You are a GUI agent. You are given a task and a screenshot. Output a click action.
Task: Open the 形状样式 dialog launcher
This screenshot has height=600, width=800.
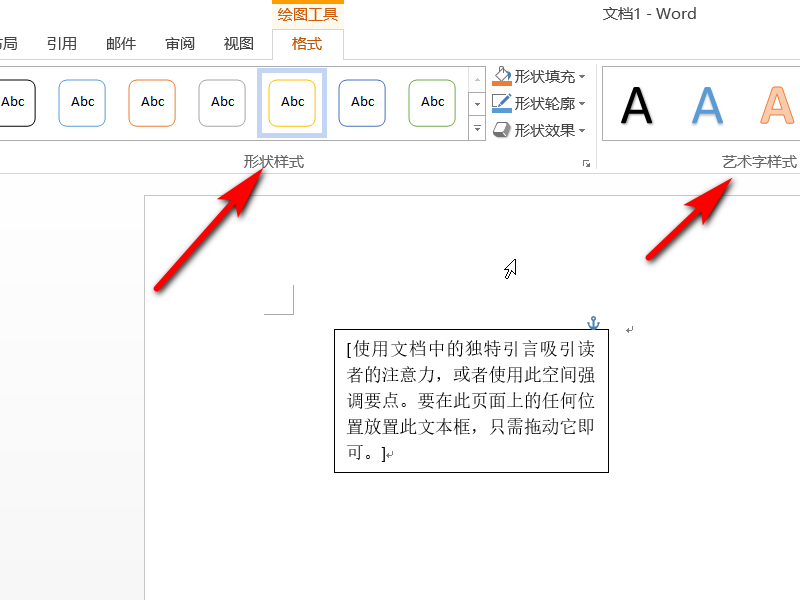(x=586, y=164)
